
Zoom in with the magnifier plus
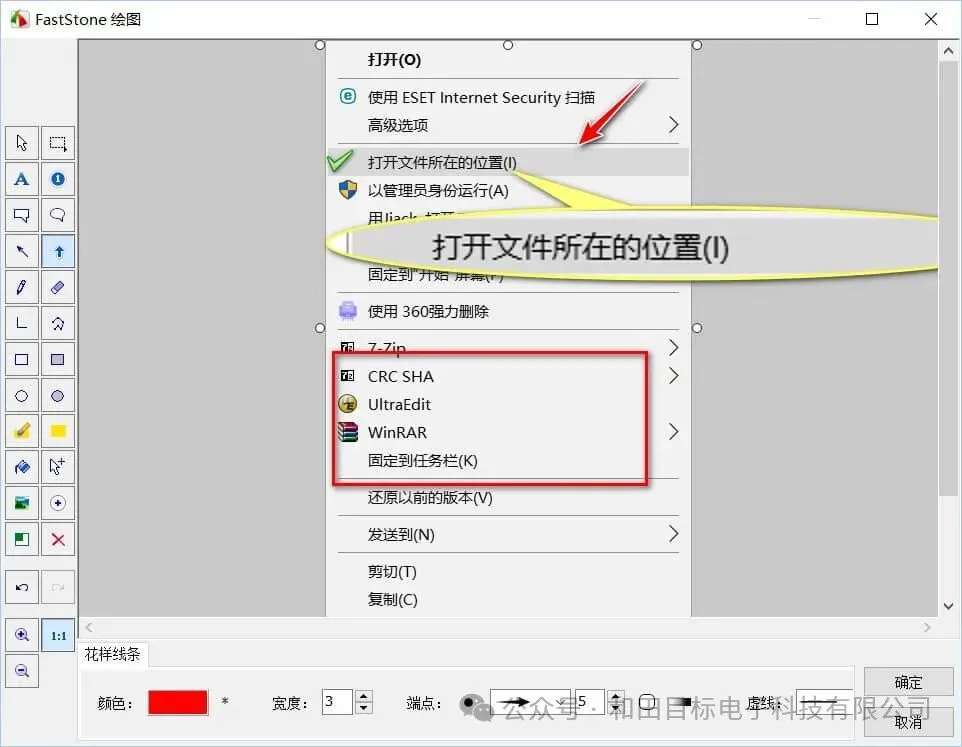(x=22, y=635)
